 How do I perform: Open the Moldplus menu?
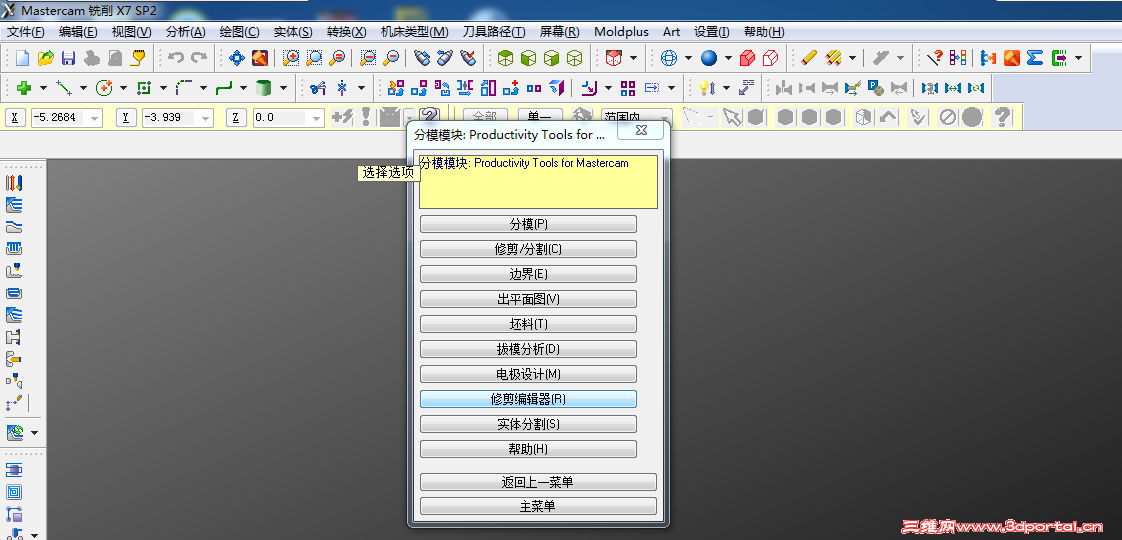pos(621,31)
